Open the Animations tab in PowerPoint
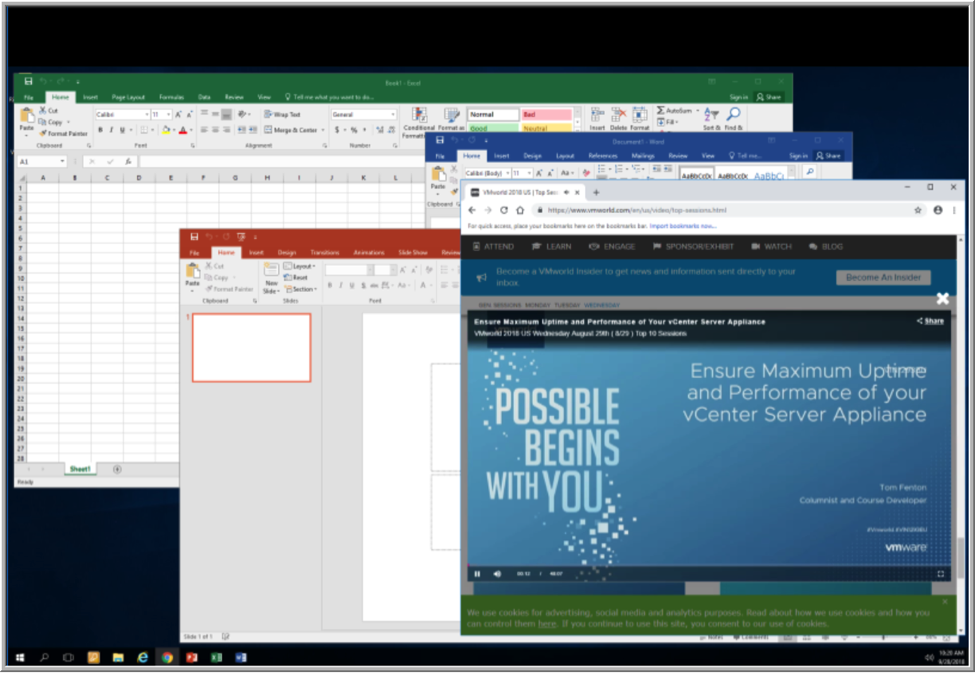The height and width of the screenshot is (673, 975). tap(369, 253)
